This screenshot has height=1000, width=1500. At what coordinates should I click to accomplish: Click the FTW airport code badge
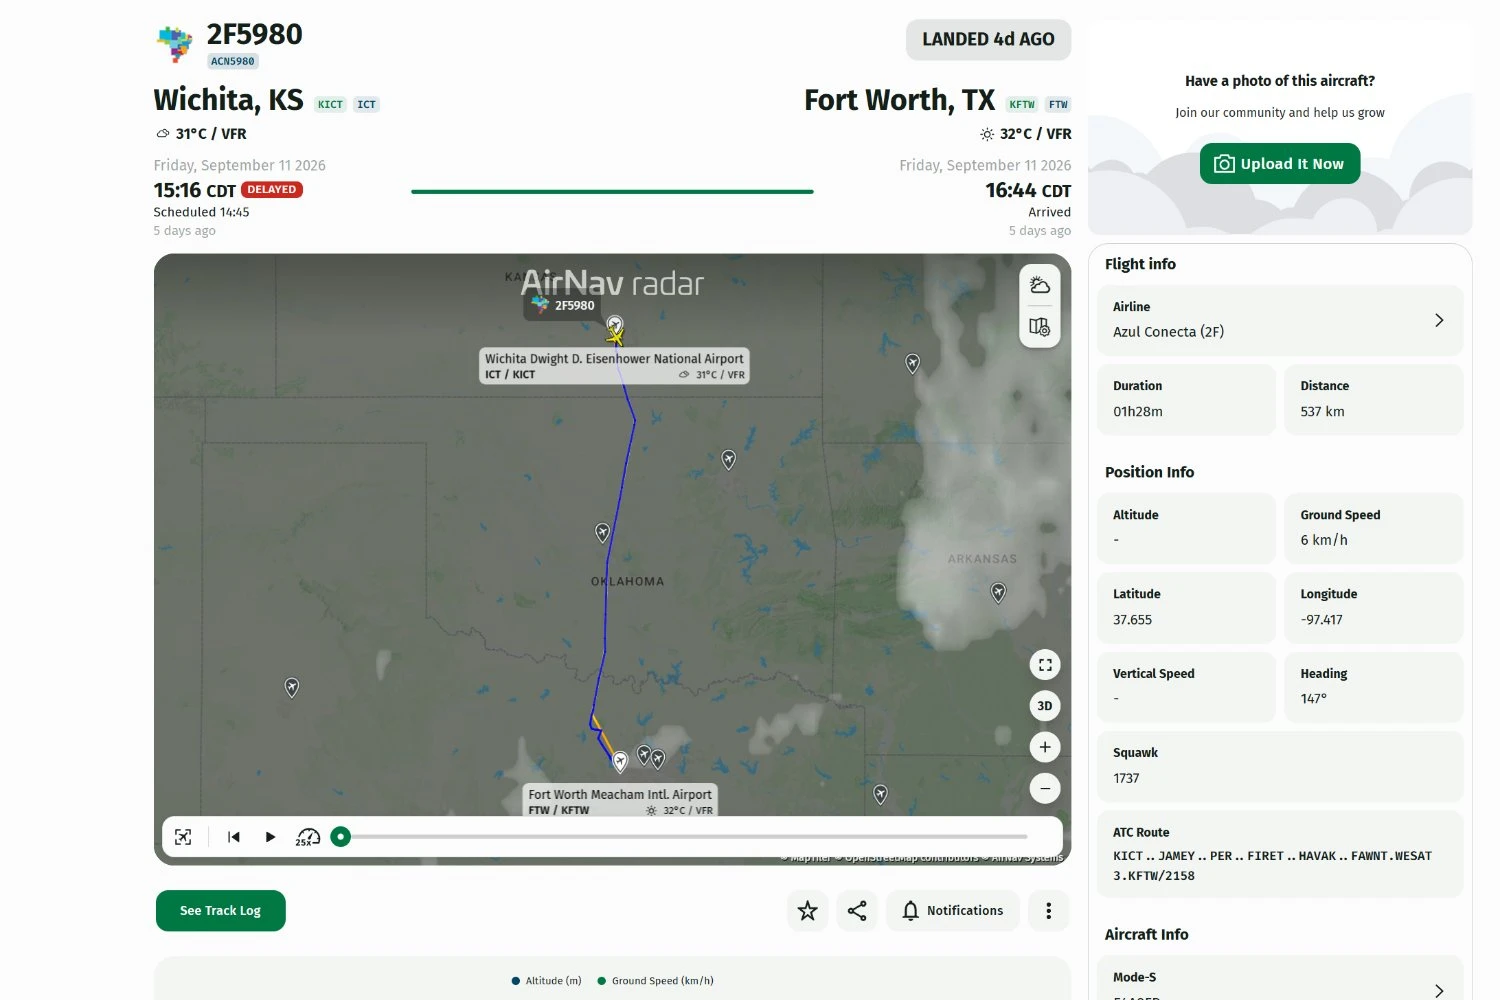pyautogui.click(x=1058, y=104)
